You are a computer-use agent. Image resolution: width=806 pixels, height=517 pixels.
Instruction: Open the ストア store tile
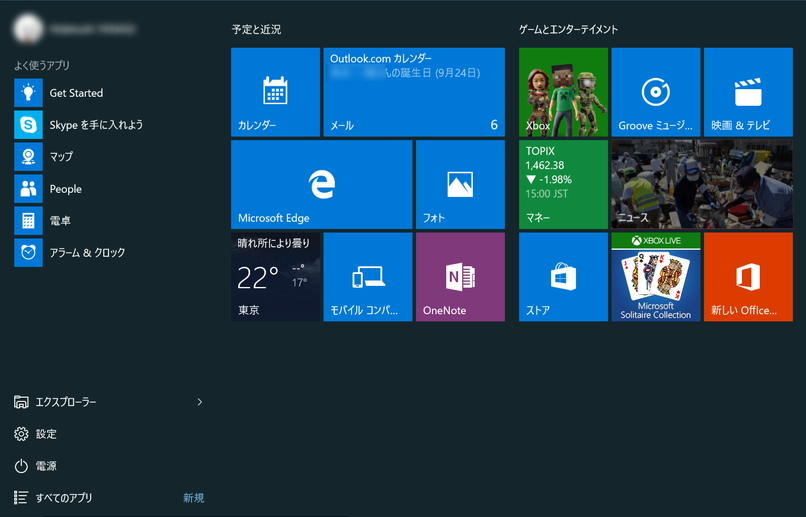pos(563,277)
